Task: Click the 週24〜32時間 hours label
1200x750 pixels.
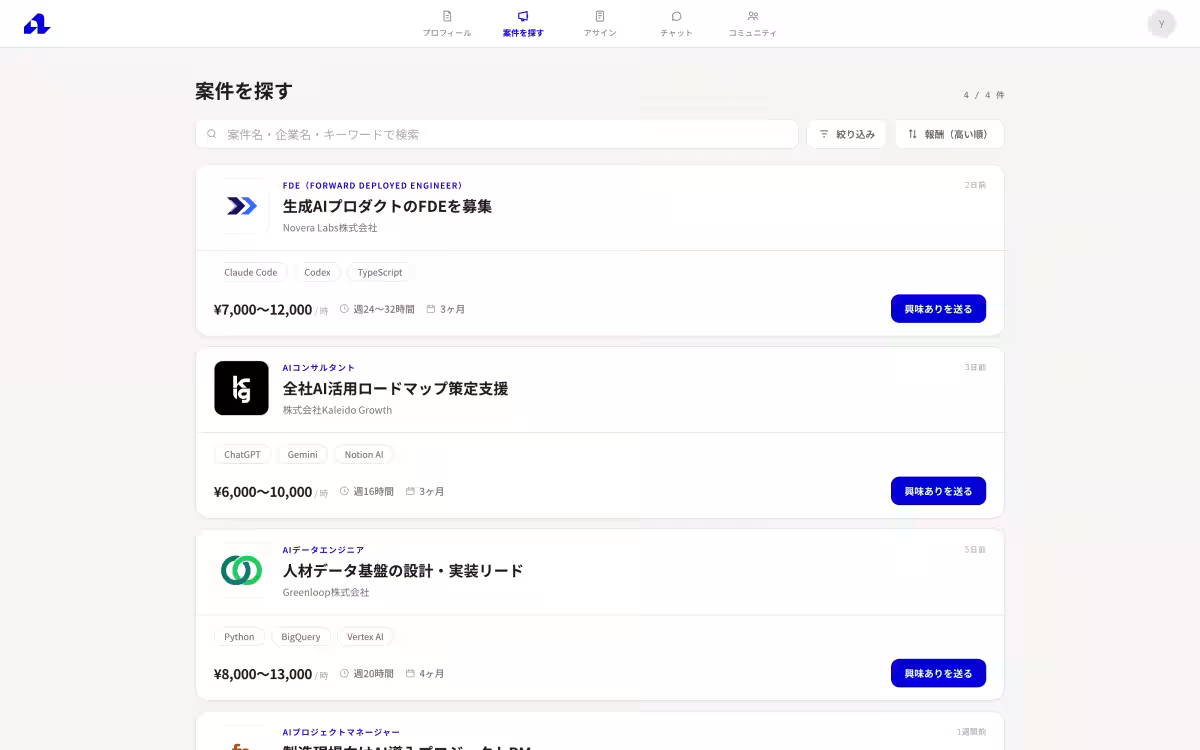Action: [x=377, y=309]
